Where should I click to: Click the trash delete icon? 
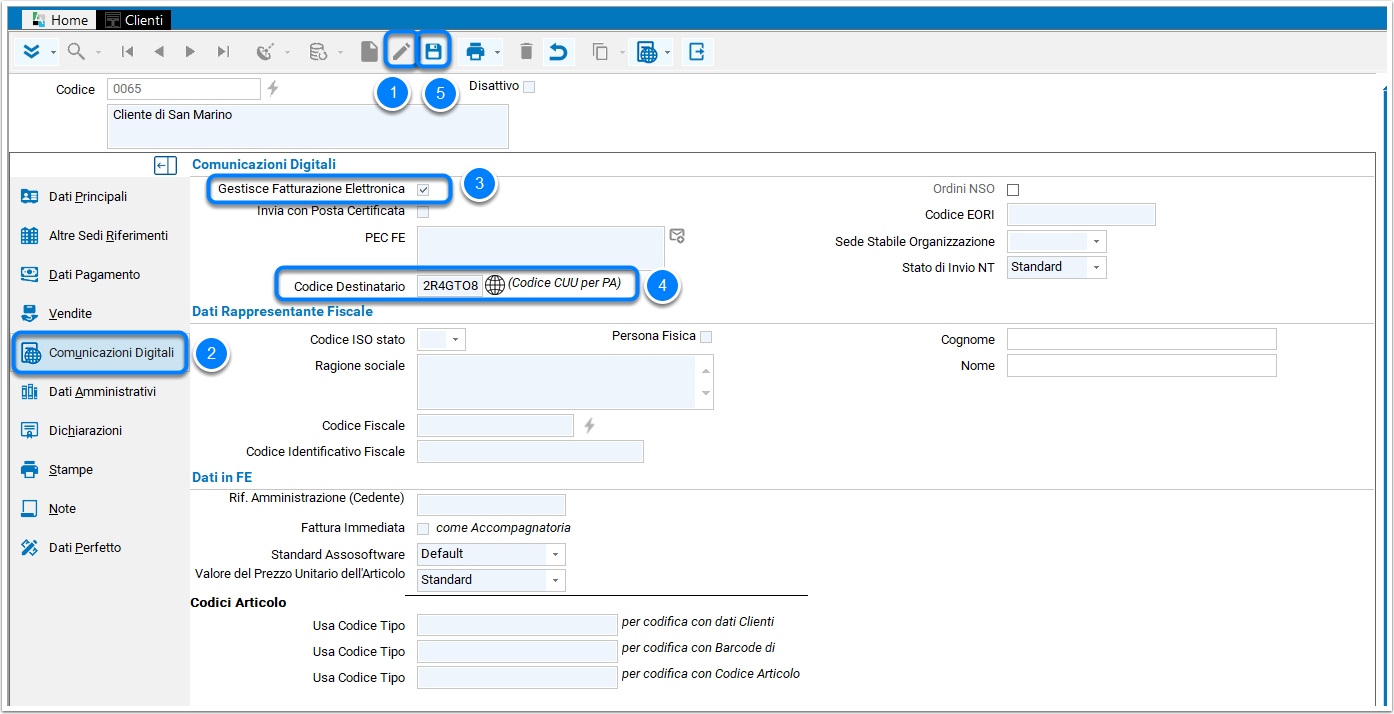526,52
